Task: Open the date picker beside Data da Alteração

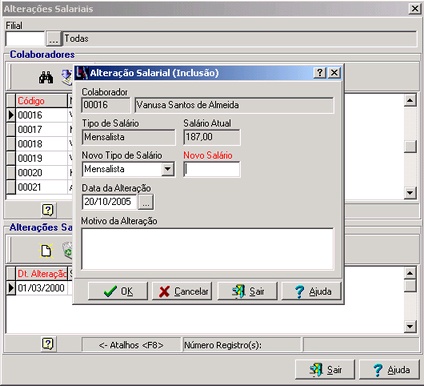Action: (x=146, y=202)
